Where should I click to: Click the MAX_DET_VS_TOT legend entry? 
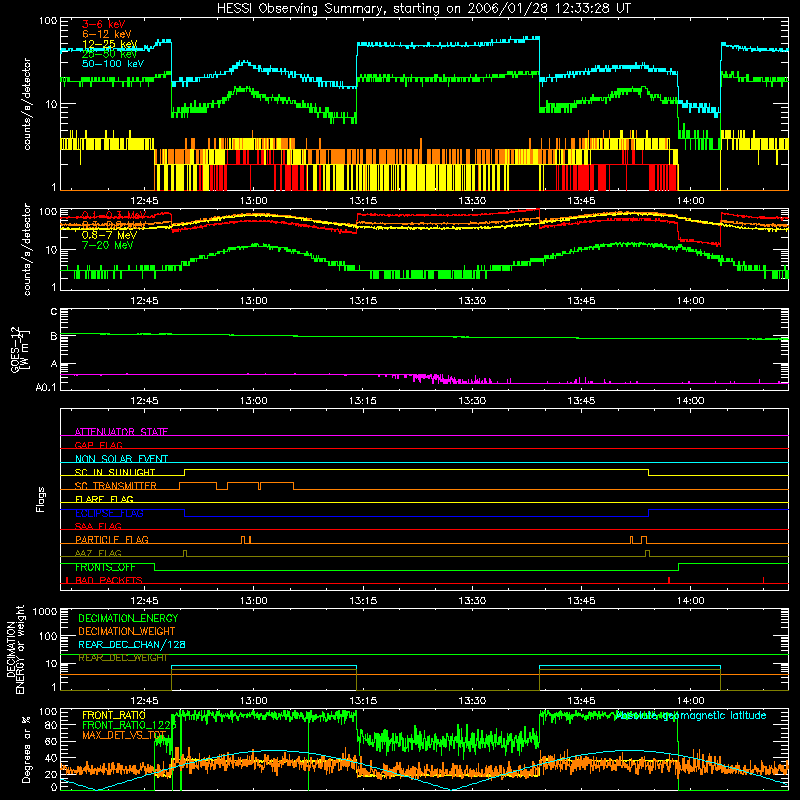pos(124,735)
